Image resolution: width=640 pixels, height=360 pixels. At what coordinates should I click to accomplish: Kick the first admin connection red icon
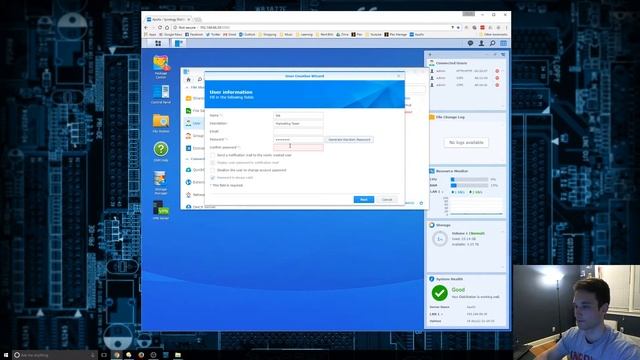click(497, 71)
